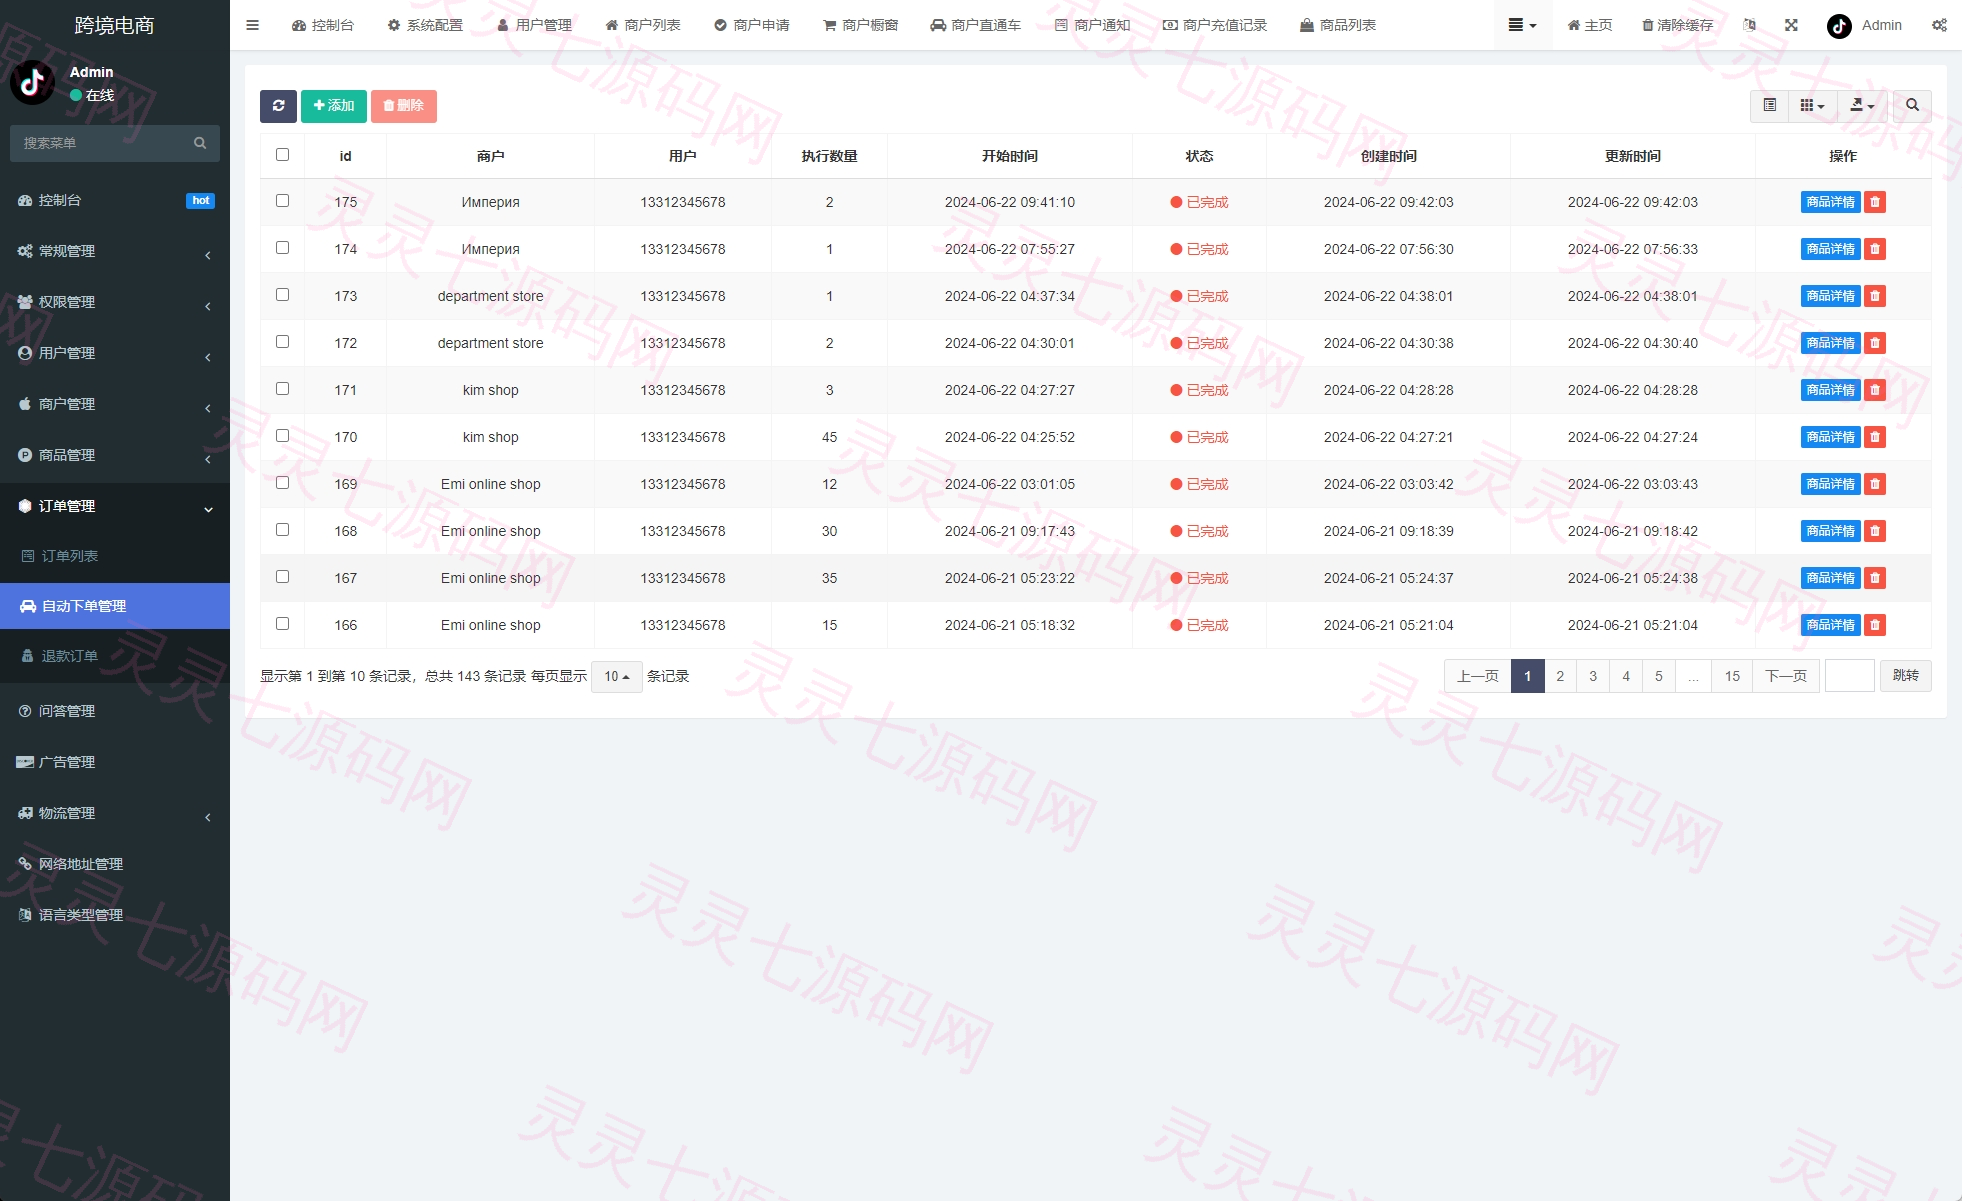This screenshot has width=1962, height=1201.
Task: Click the TikTok avatar in sidebar
Action: coord(32,83)
